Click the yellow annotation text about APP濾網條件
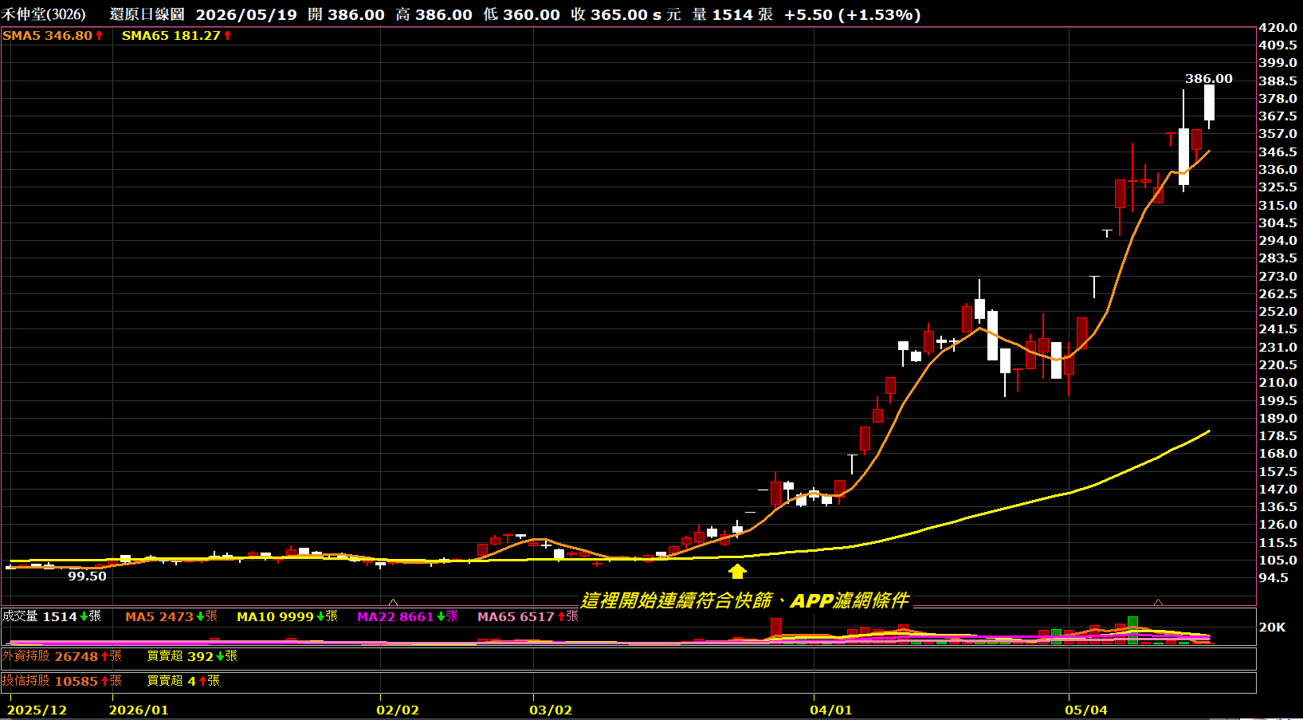This screenshot has width=1303, height=720. (x=745, y=600)
